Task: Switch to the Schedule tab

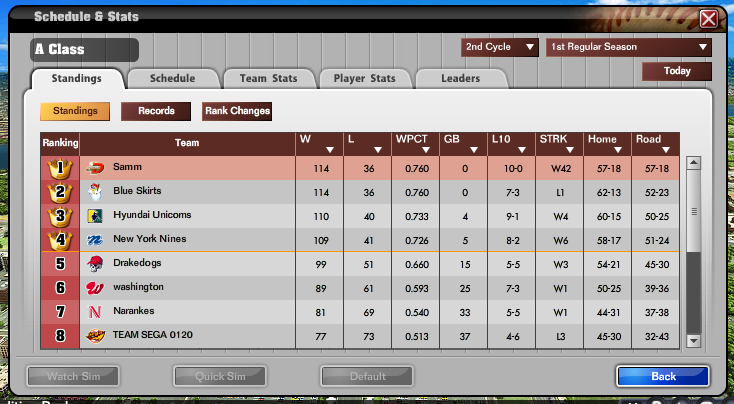Action: 173,79
